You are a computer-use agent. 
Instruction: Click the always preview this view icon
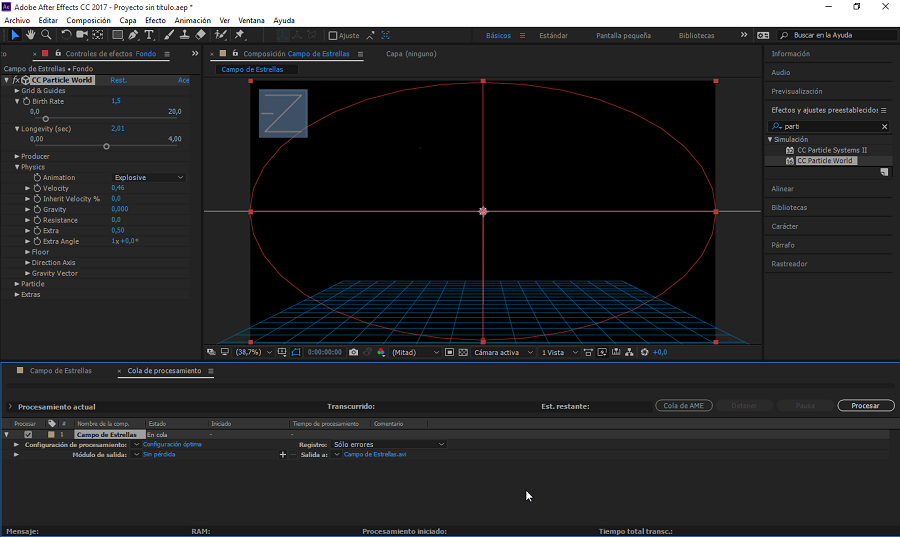click(x=211, y=352)
